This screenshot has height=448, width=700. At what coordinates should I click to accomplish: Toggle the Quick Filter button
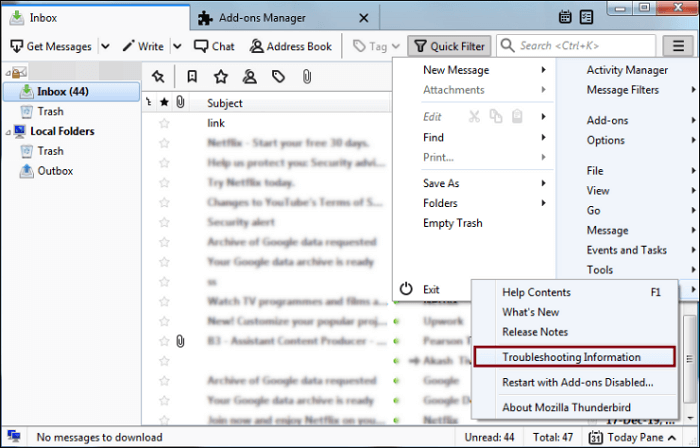coord(449,46)
